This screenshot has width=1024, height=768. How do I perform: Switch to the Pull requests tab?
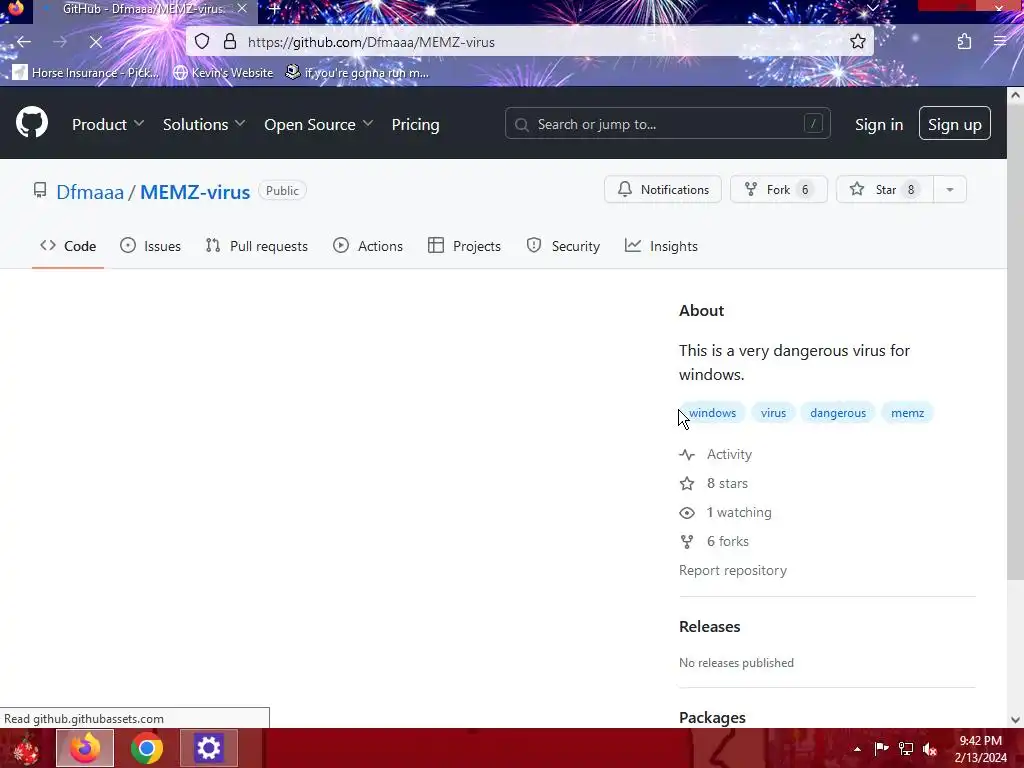[256, 246]
